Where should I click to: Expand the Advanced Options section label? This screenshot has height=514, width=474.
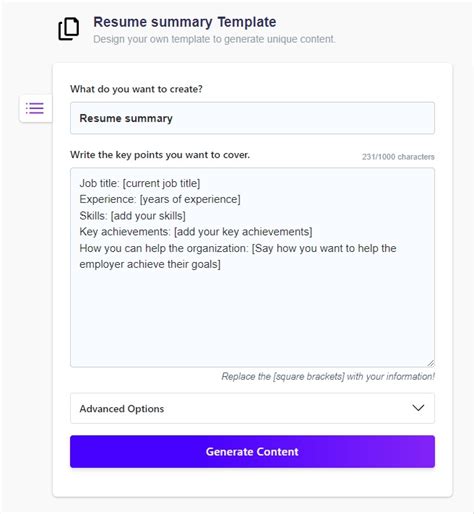122,409
